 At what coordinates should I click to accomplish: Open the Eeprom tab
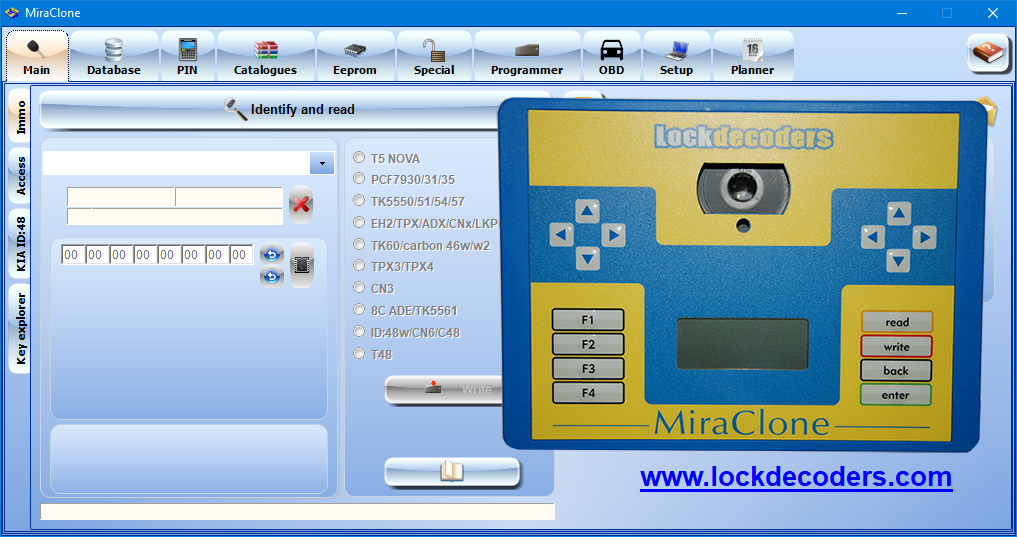tap(355, 56)
